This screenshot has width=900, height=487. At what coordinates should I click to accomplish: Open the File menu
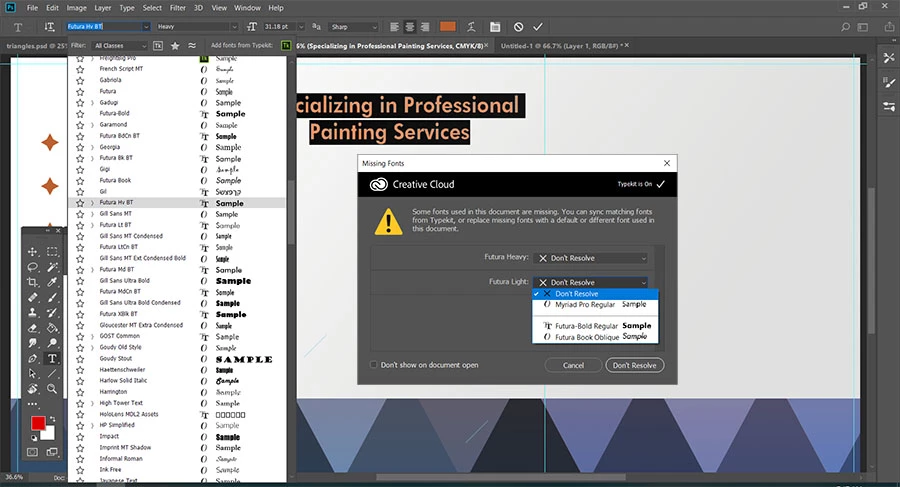tap(32, 8)
